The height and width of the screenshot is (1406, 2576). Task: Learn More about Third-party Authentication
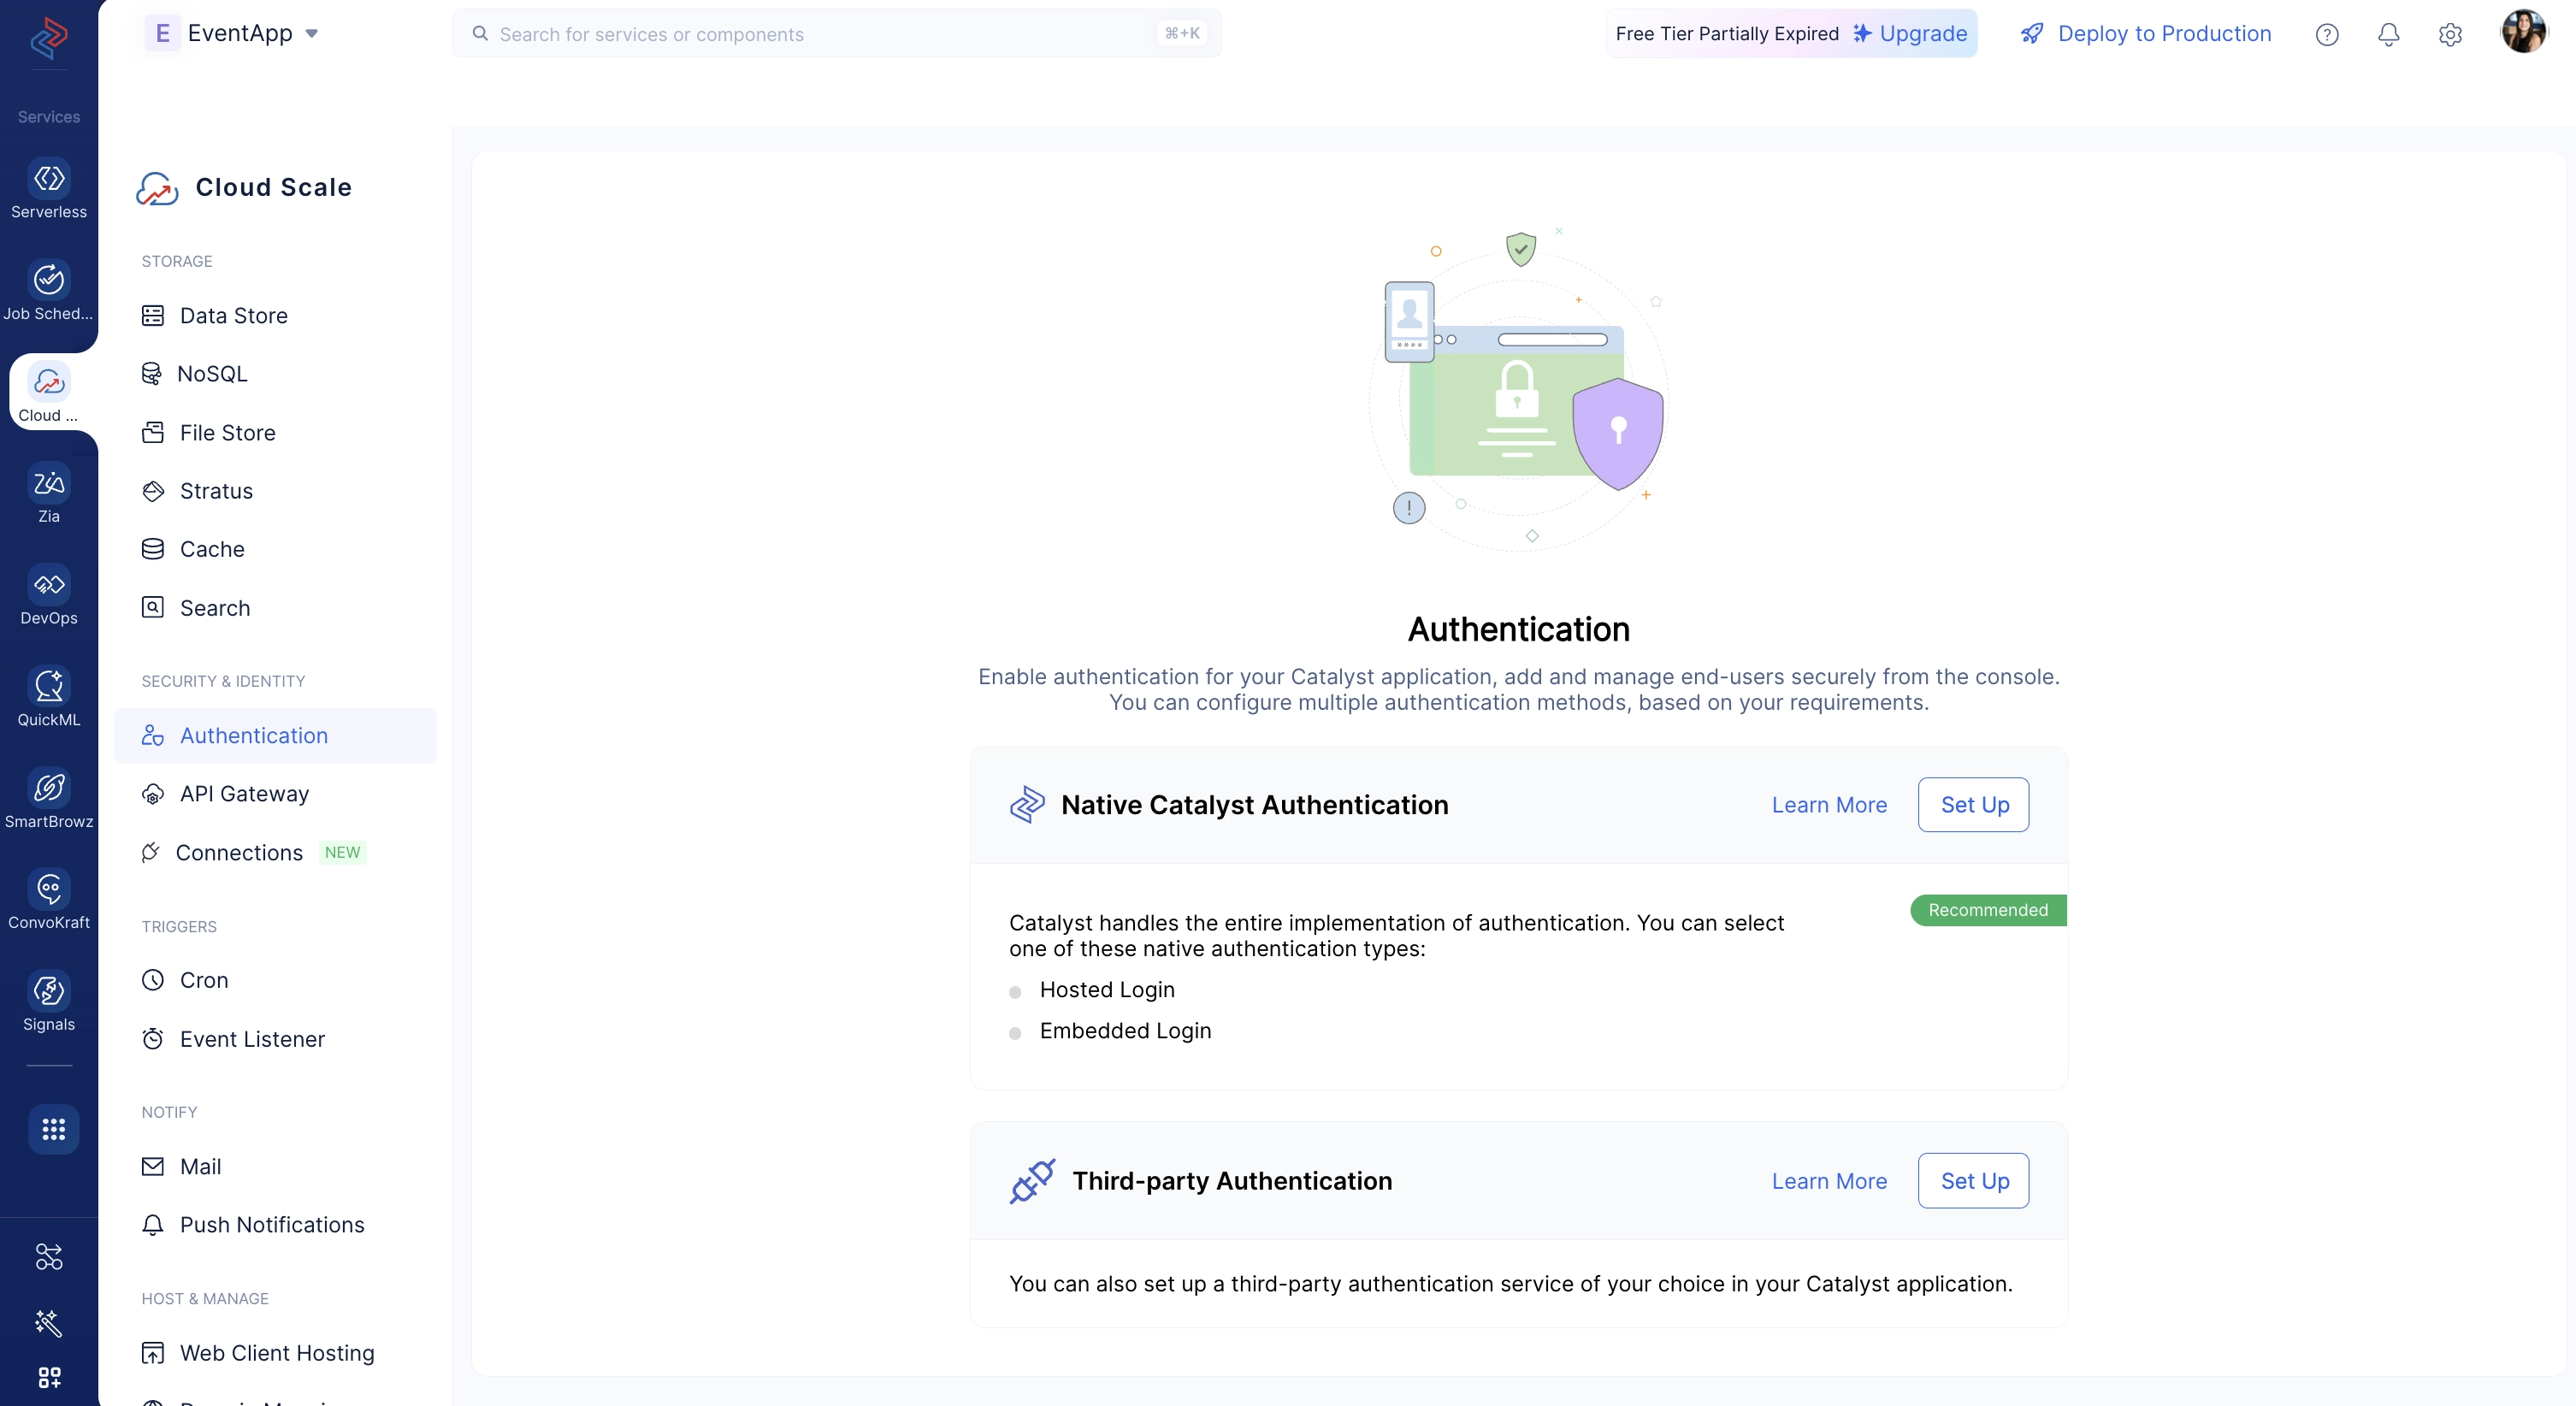pos(1829,1180)
